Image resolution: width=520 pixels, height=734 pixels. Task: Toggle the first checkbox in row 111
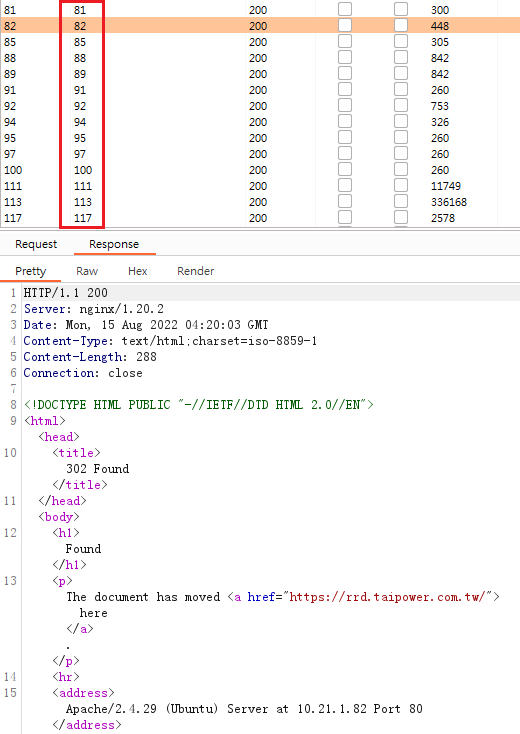(345, 185)
